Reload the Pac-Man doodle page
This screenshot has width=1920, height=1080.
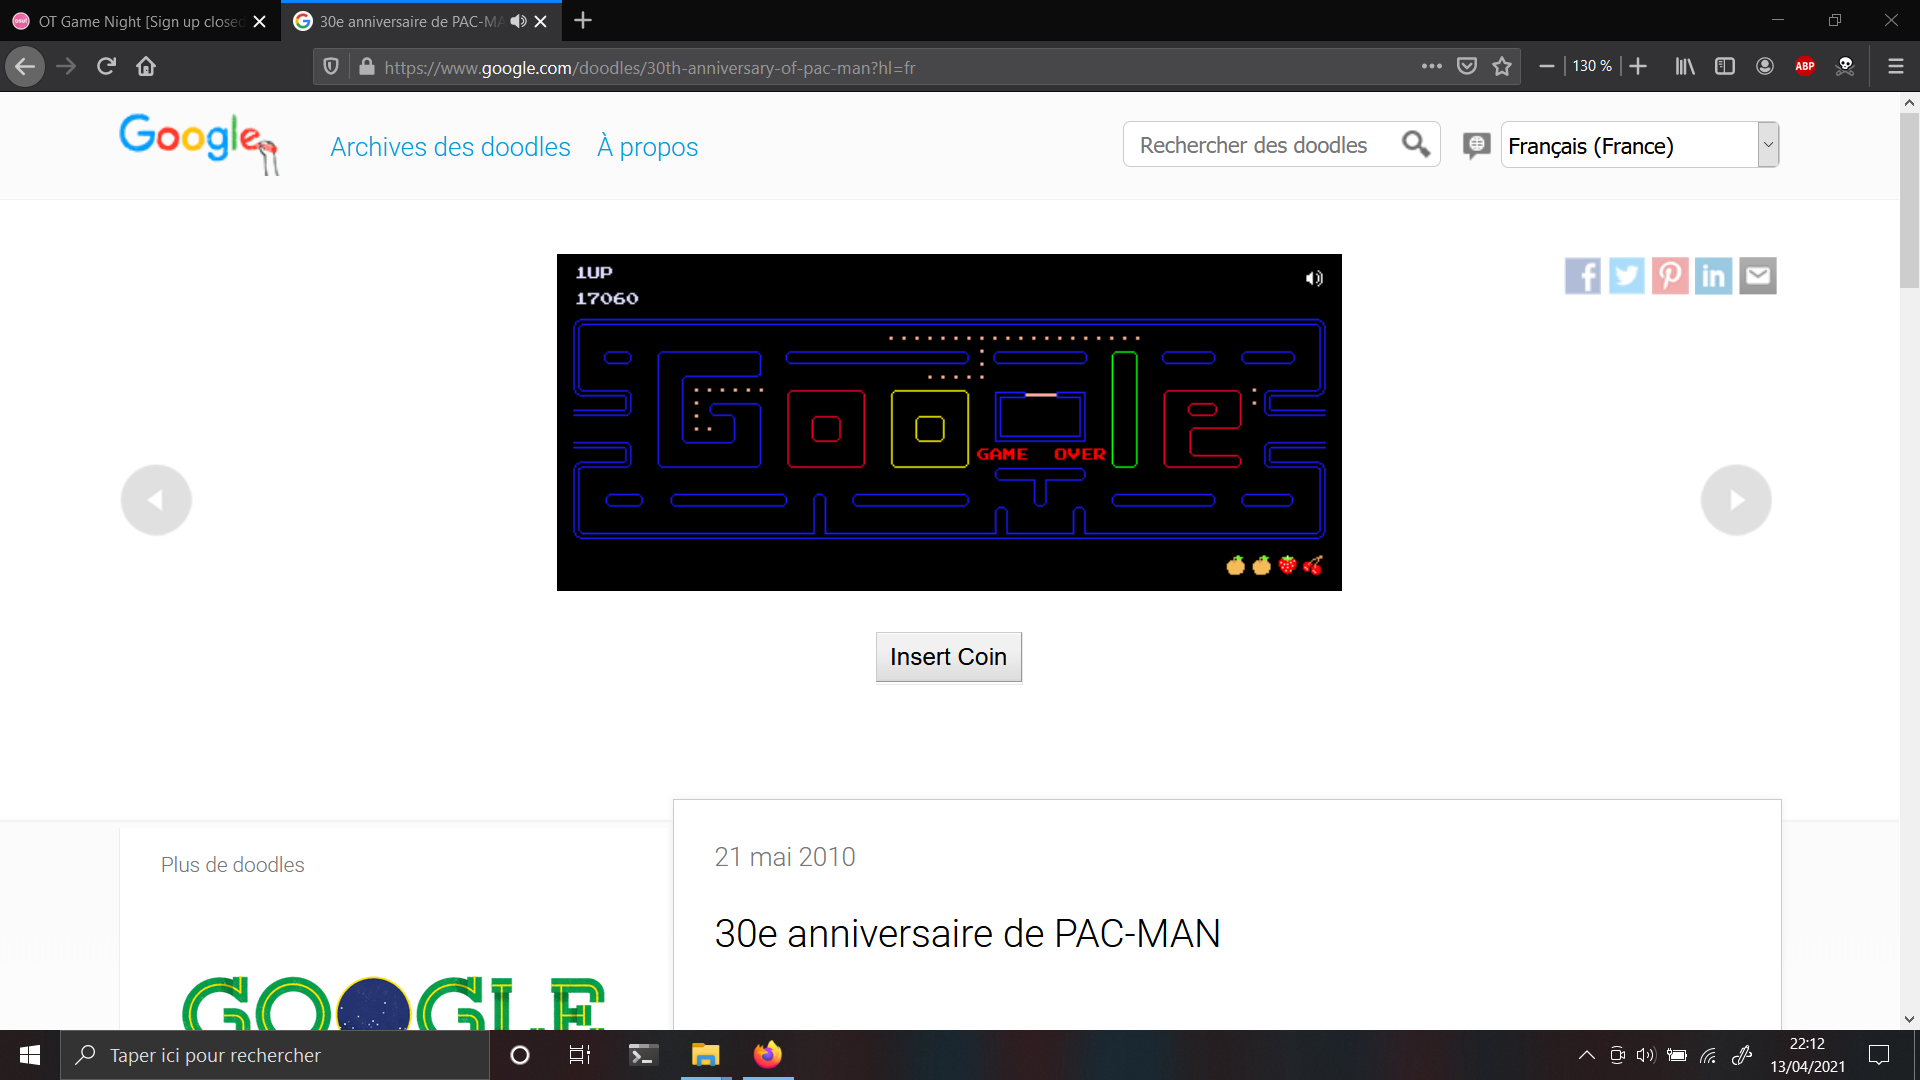point(106,67)
